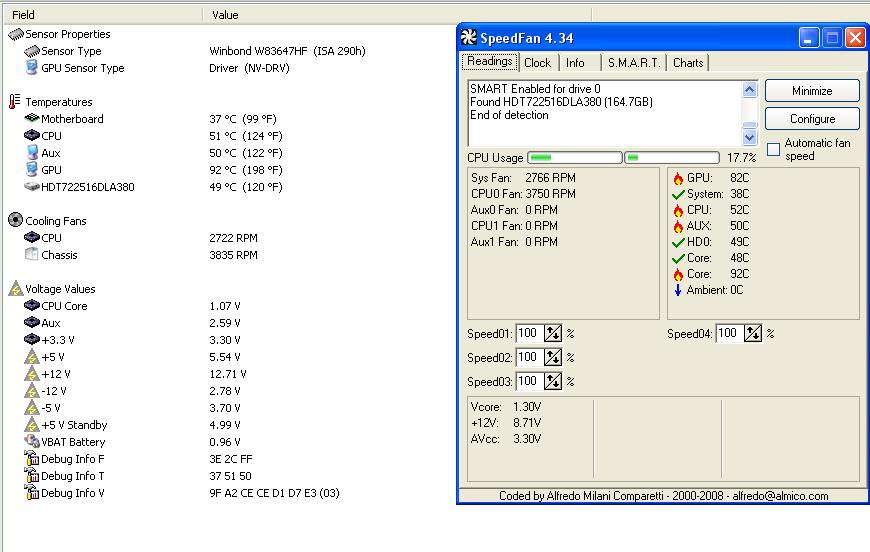Click the Speed03 percentage input field
The width and height of the screenshot is (870, 552).
coord(529,381)
